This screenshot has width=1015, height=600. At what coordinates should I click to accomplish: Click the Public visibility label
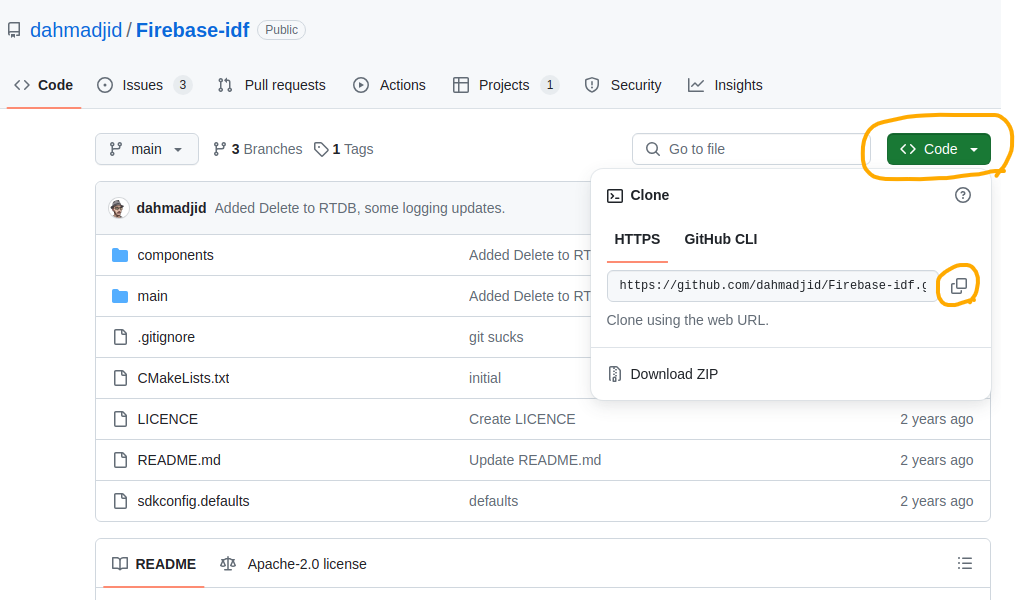click(x=282, y=30)
